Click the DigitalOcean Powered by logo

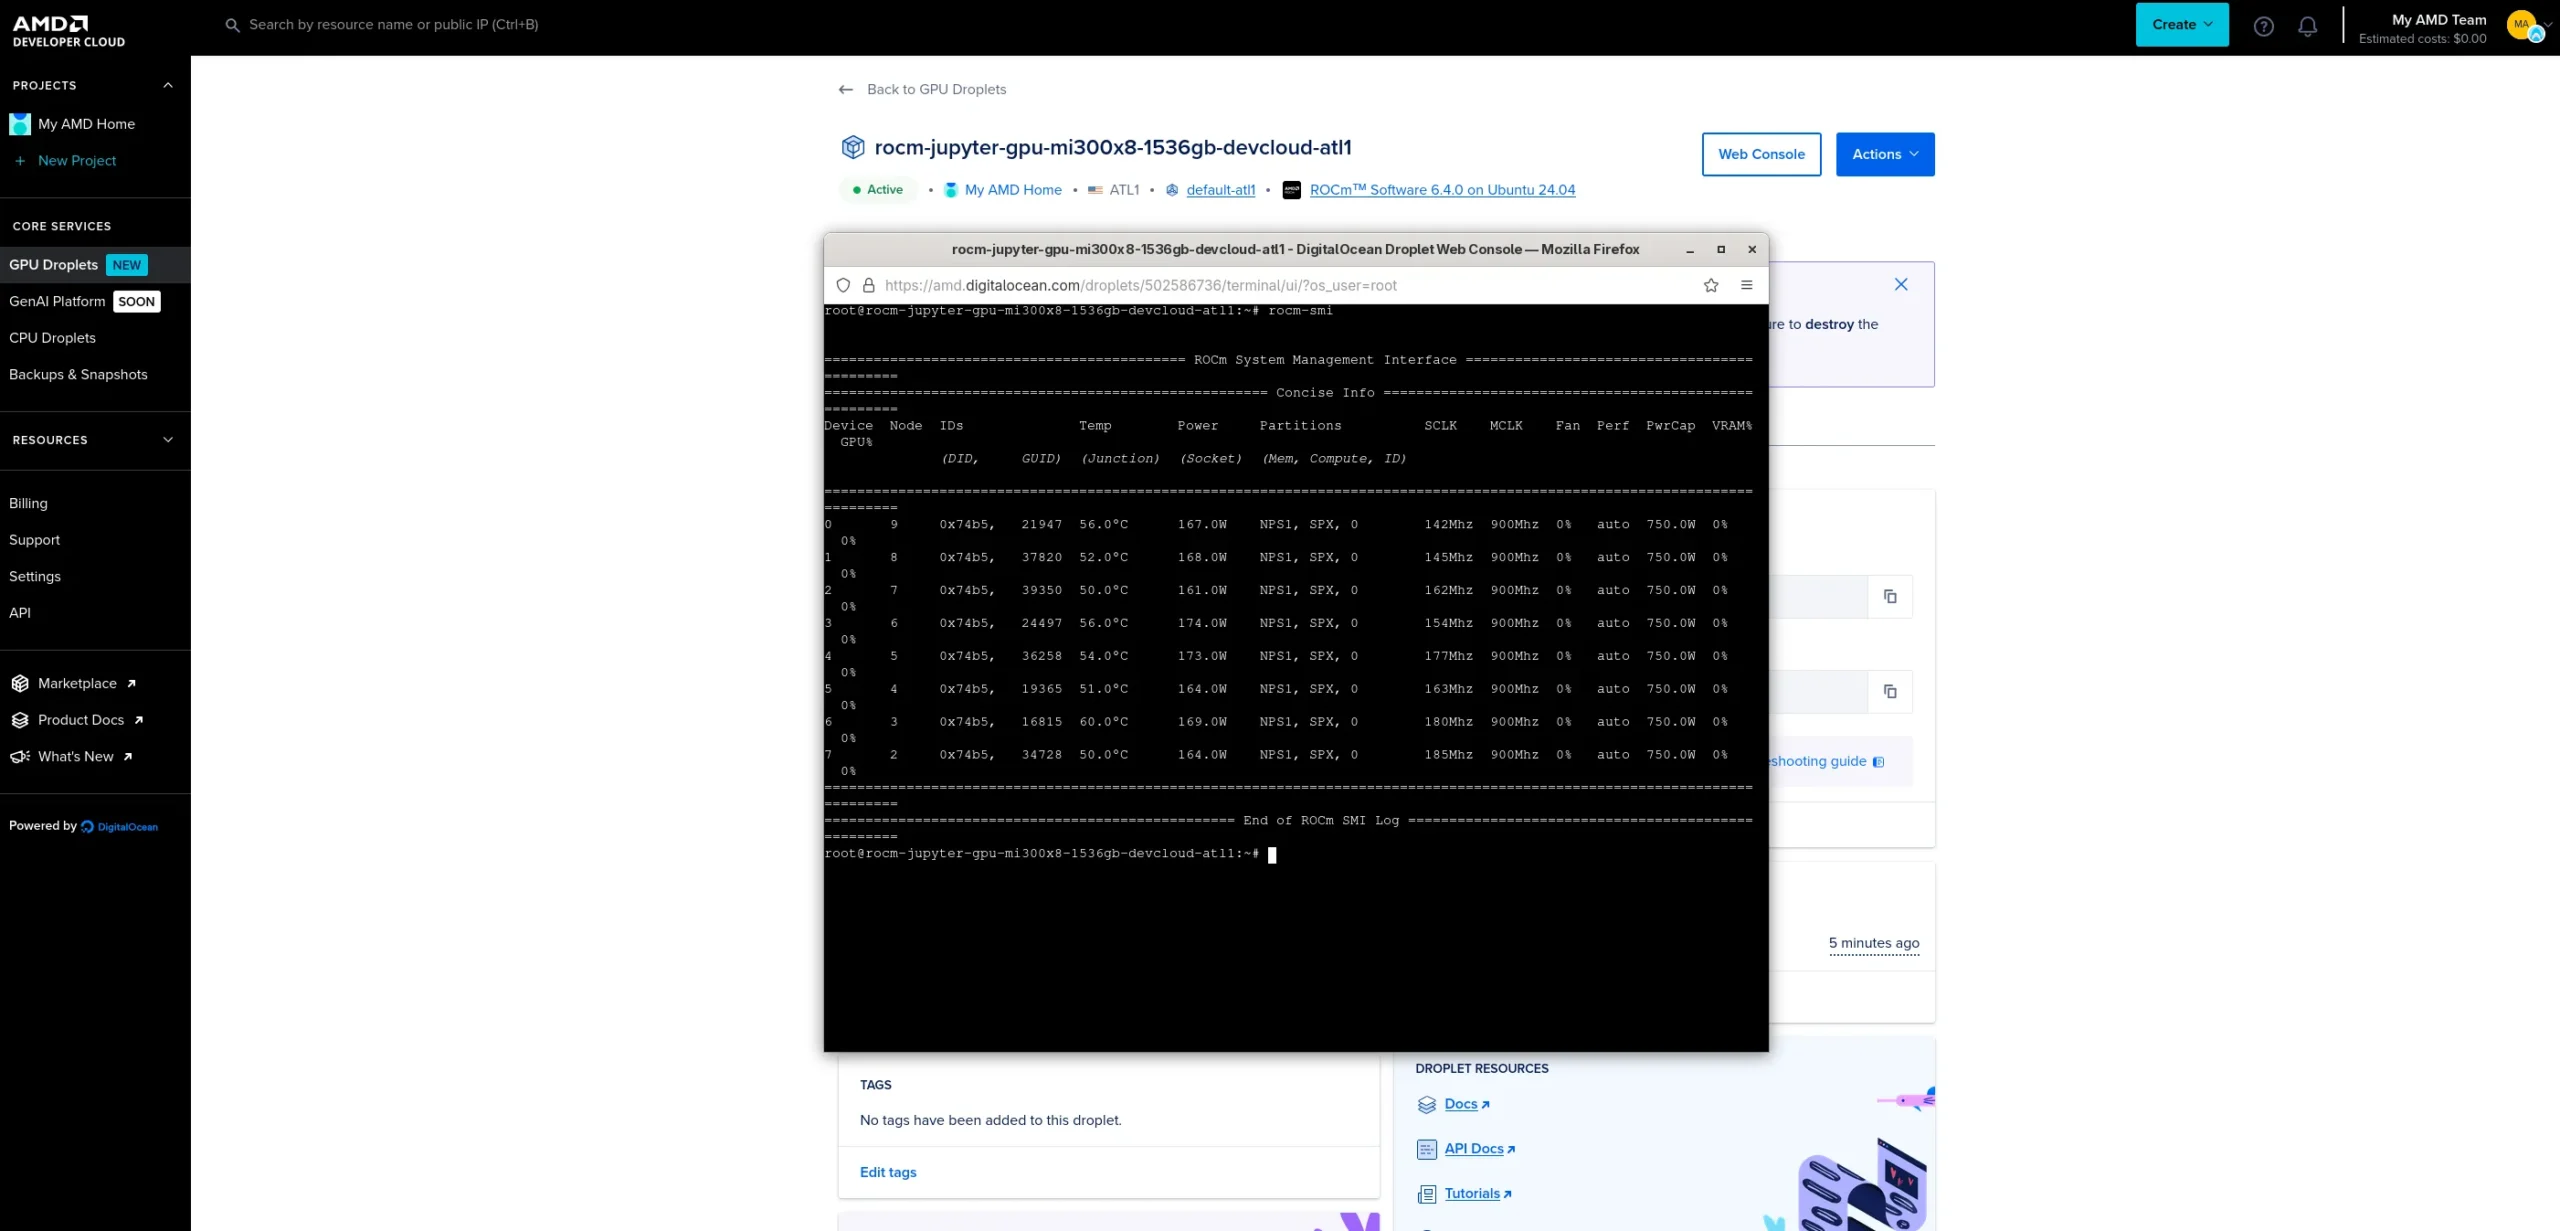tap(119, 827)
